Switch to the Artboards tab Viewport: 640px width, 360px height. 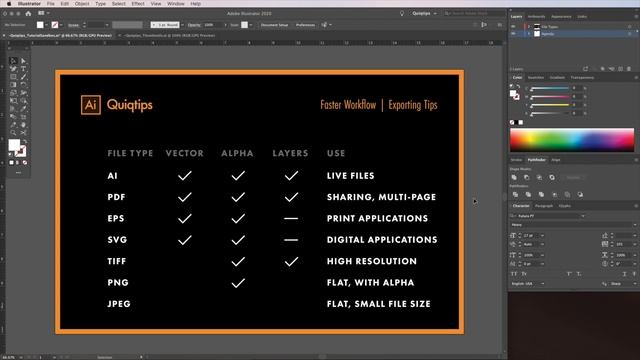pos(536,17)
